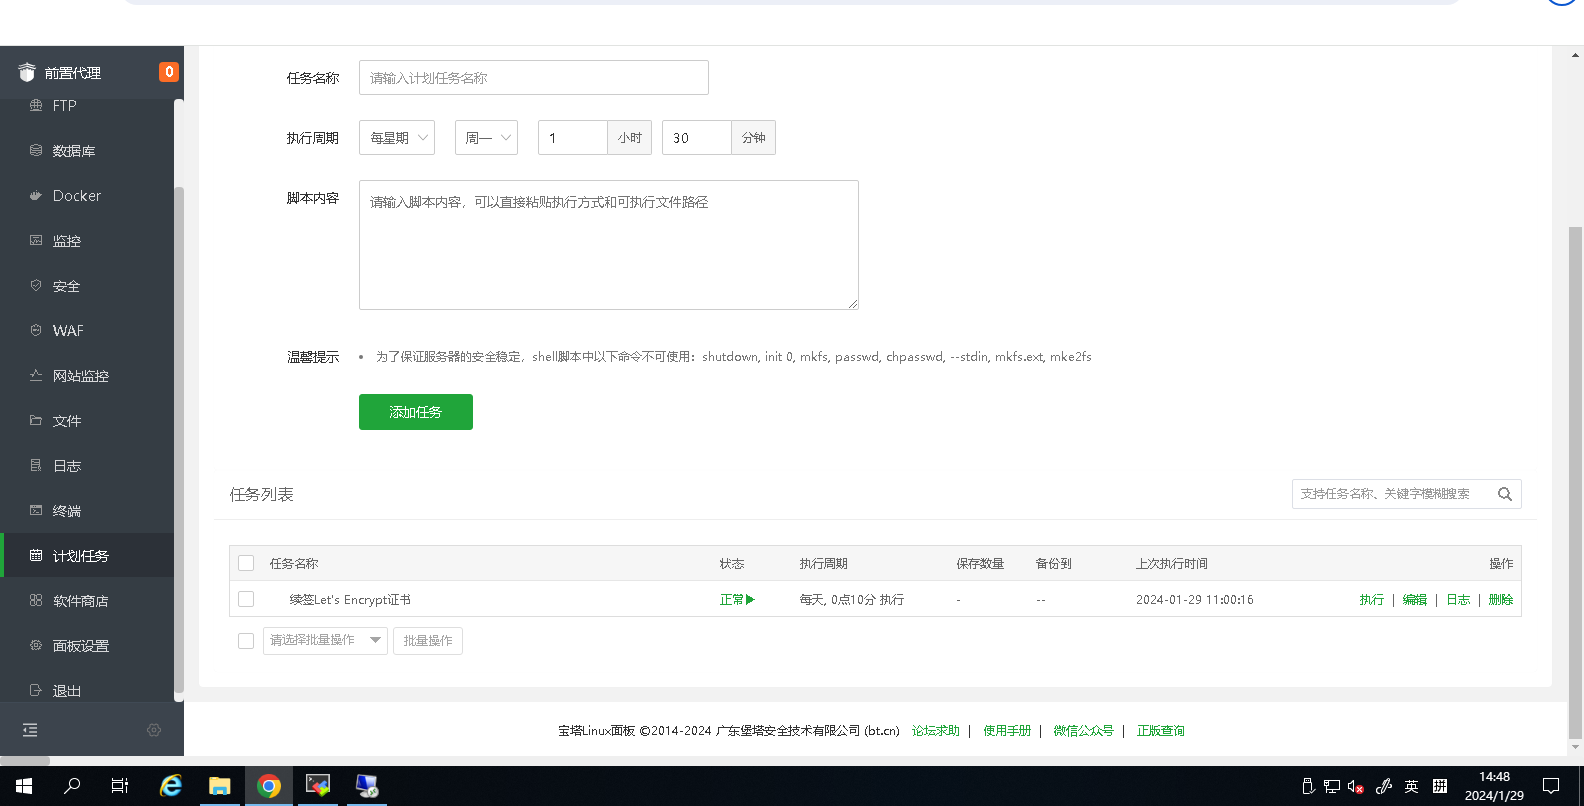Open the 微信公众号 footer link

[x=1083, y=731]
